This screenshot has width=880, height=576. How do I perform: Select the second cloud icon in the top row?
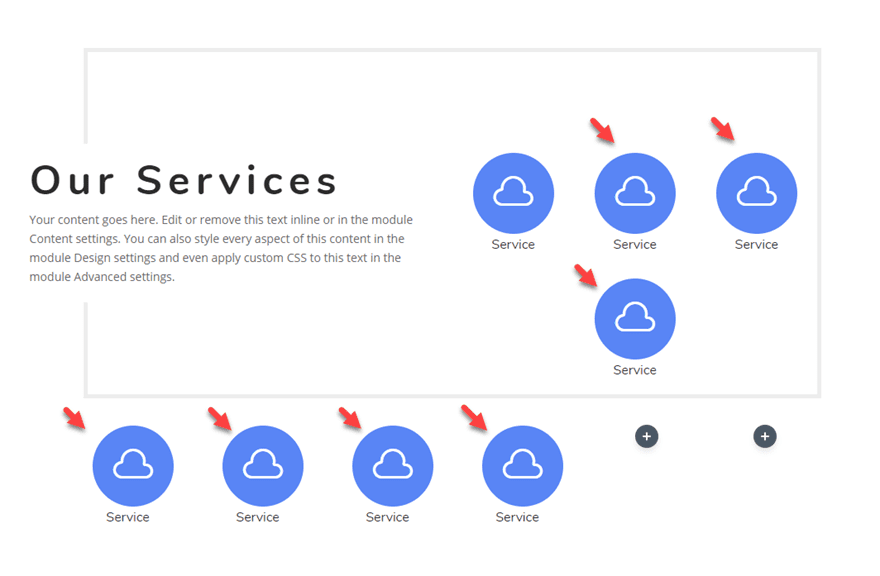tap(635, 192)
